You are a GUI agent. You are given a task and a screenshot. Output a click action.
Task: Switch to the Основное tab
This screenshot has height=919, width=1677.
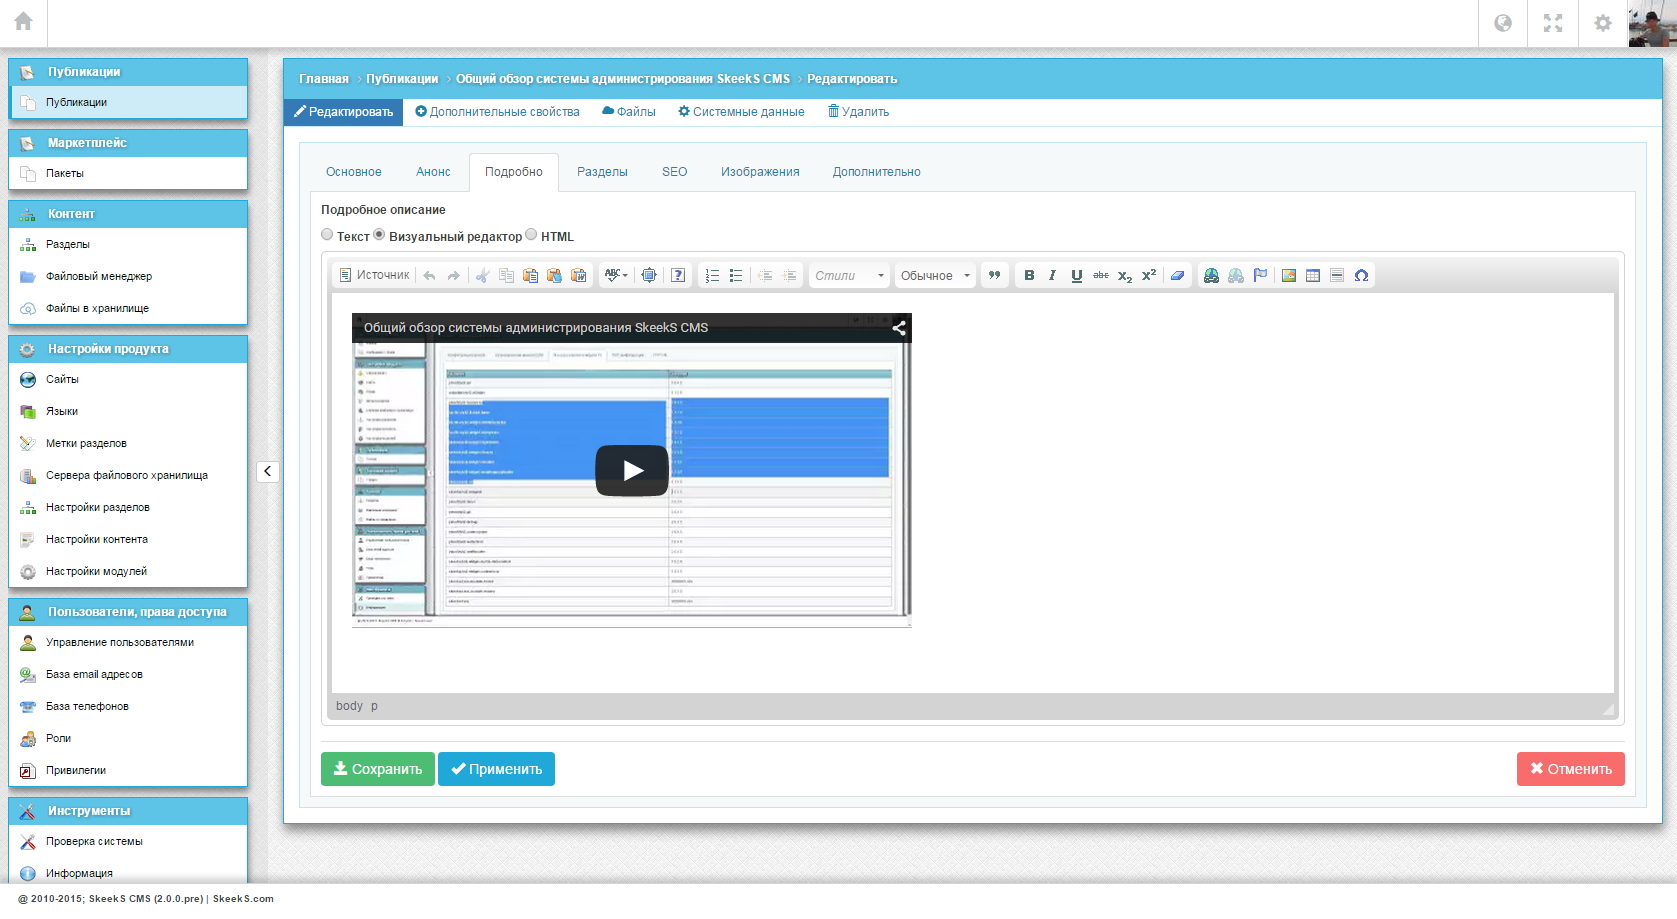click(354, 172)
